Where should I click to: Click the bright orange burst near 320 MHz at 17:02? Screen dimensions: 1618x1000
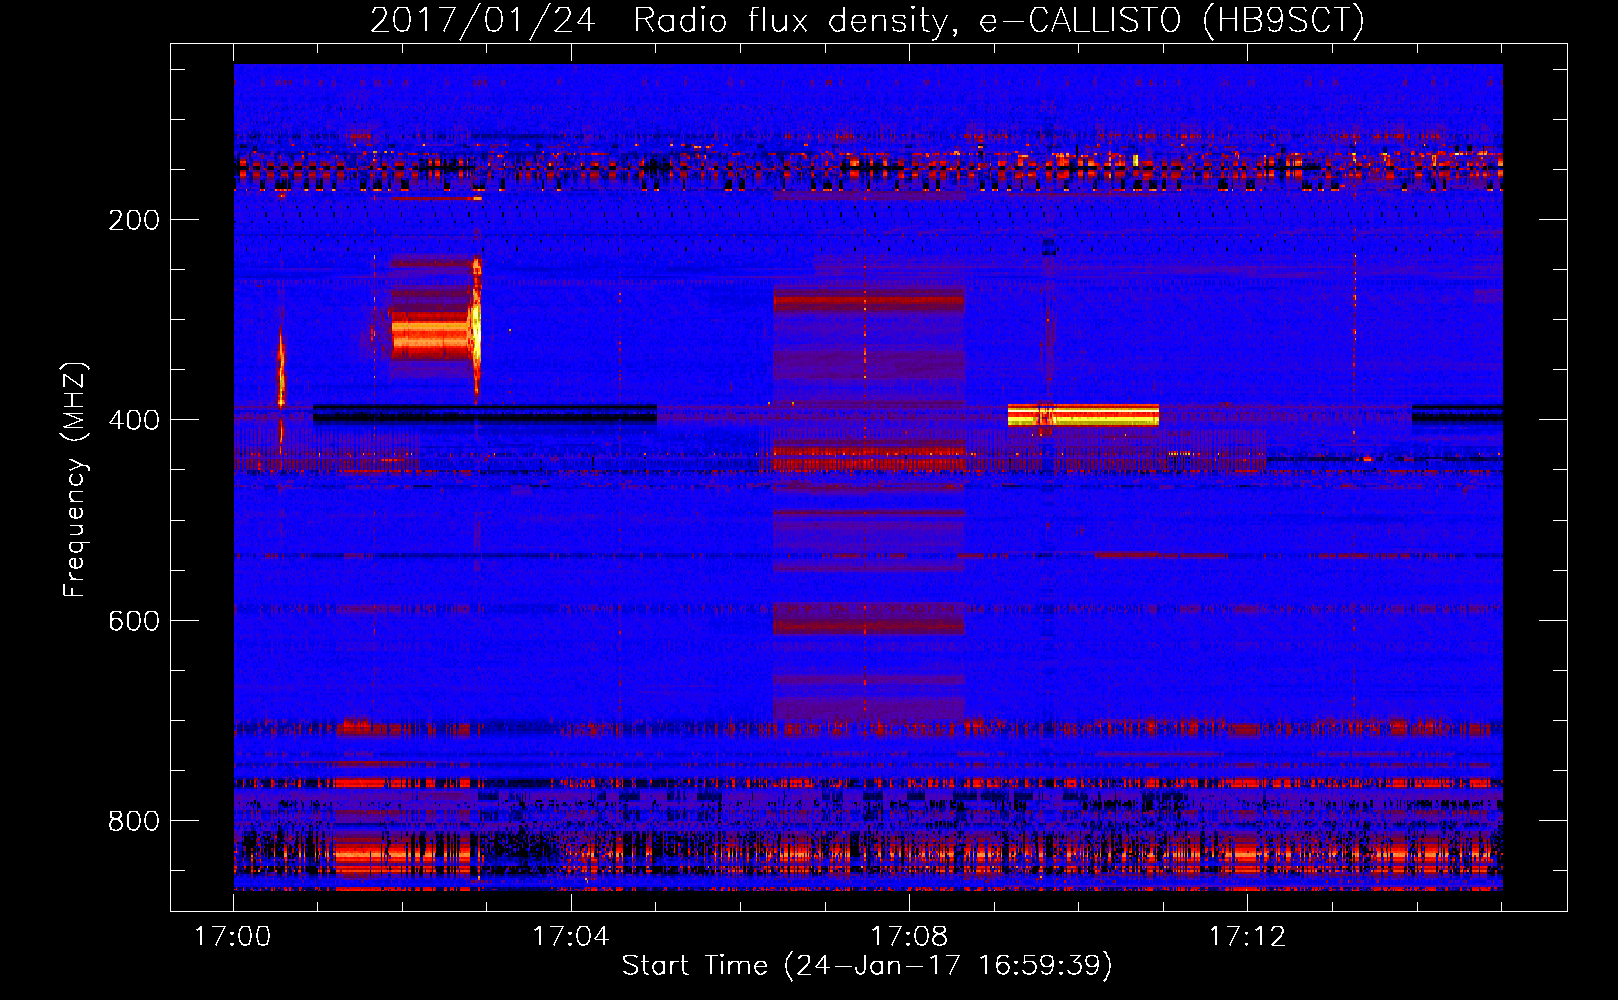pyautogui.click(x=432, y=335)
